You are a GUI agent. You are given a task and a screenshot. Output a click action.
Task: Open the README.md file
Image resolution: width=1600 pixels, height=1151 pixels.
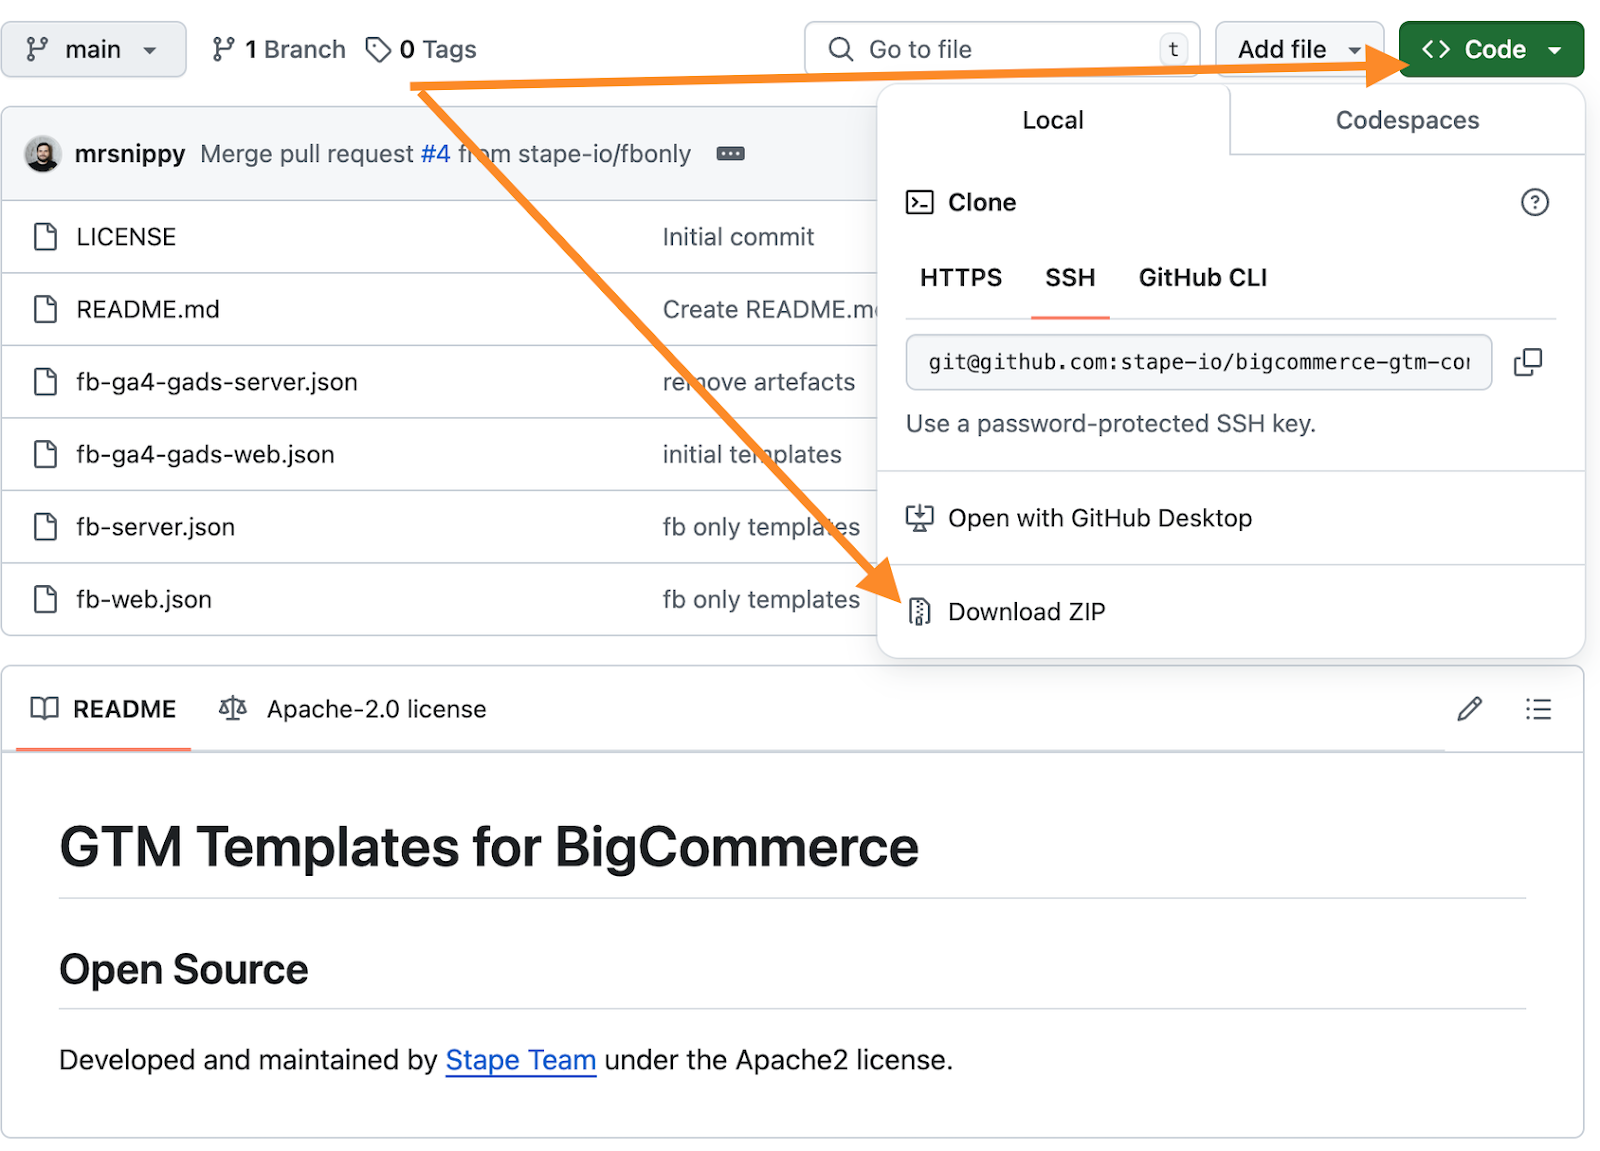(x=148, y=309)
